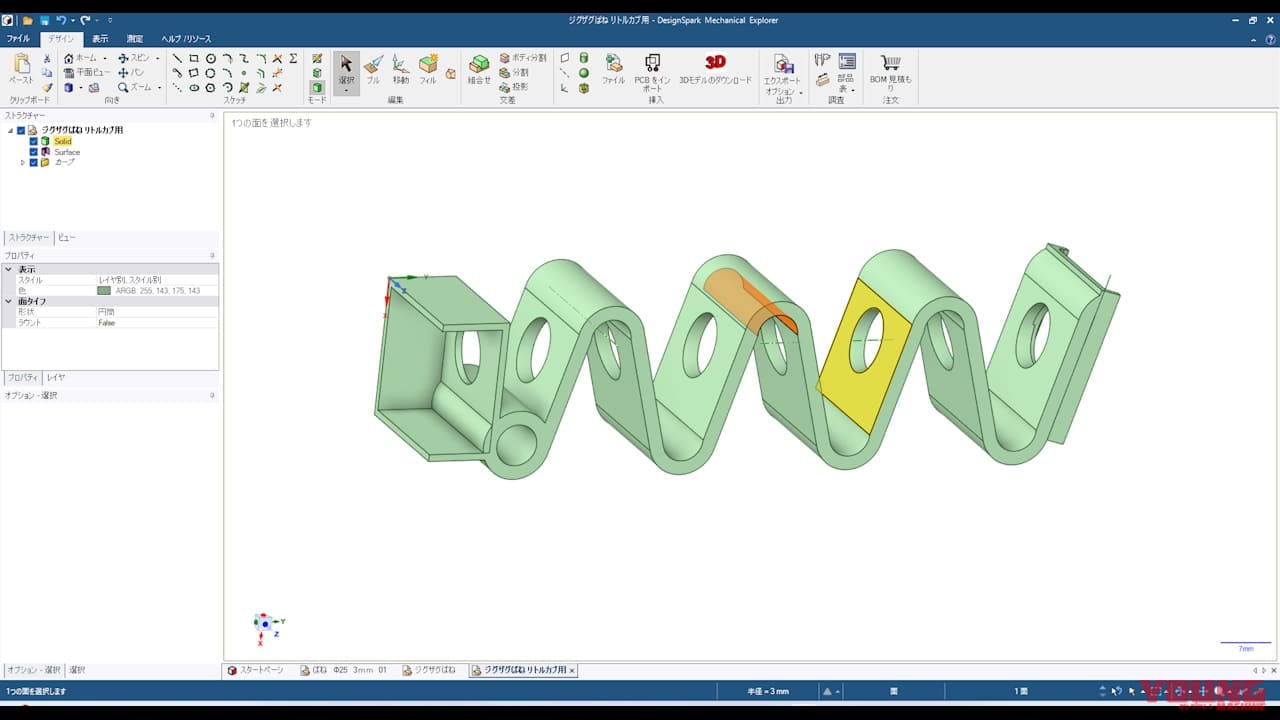
Task: Toggle the カーブ folder checkbox
Action: (x=33, y=162)
